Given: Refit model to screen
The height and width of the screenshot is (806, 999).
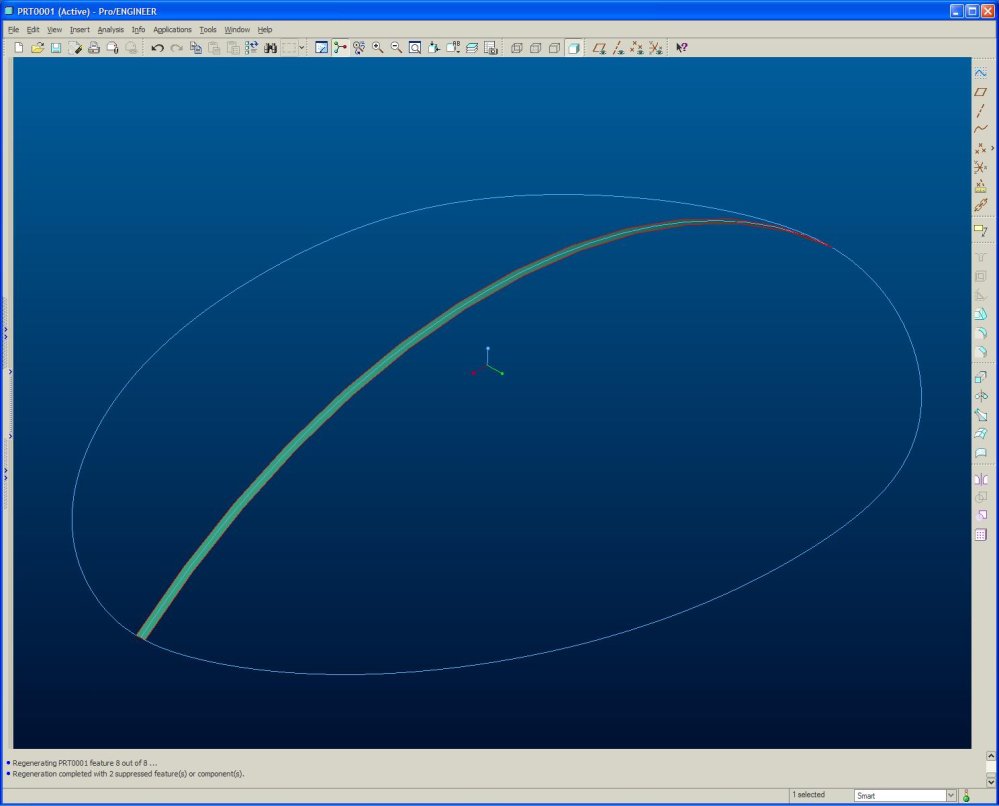Looking at the screenshot, I should coord(415,48).
